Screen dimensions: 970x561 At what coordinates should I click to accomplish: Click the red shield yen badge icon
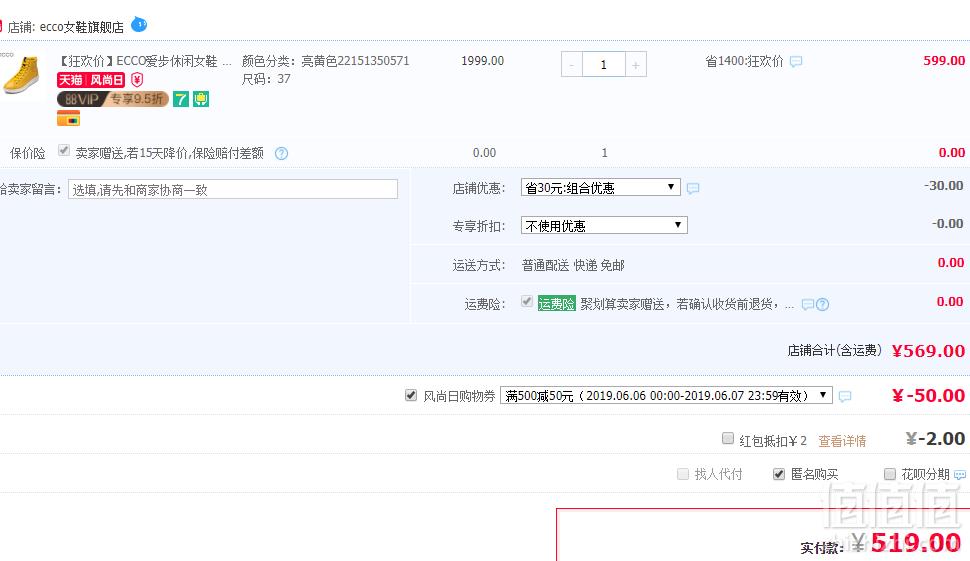tap(137, 80)
